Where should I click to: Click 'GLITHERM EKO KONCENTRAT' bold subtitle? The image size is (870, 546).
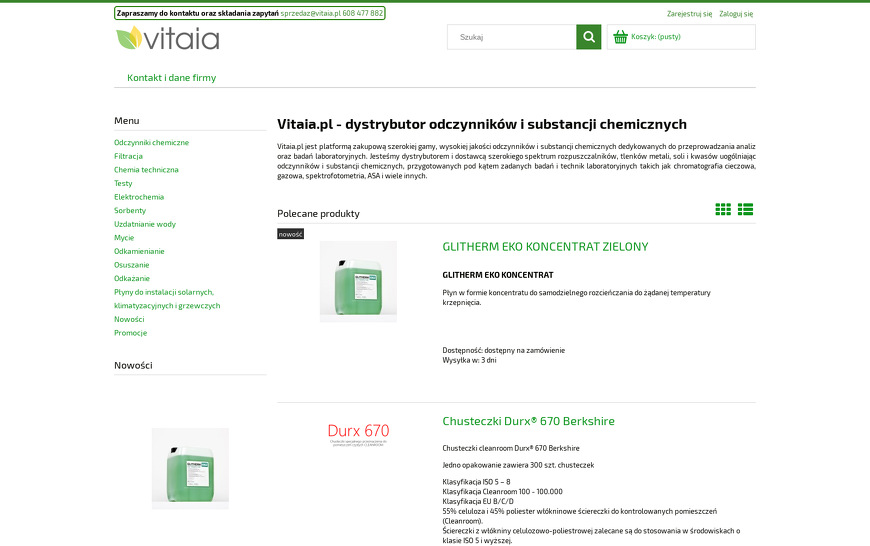pos(498,275)
